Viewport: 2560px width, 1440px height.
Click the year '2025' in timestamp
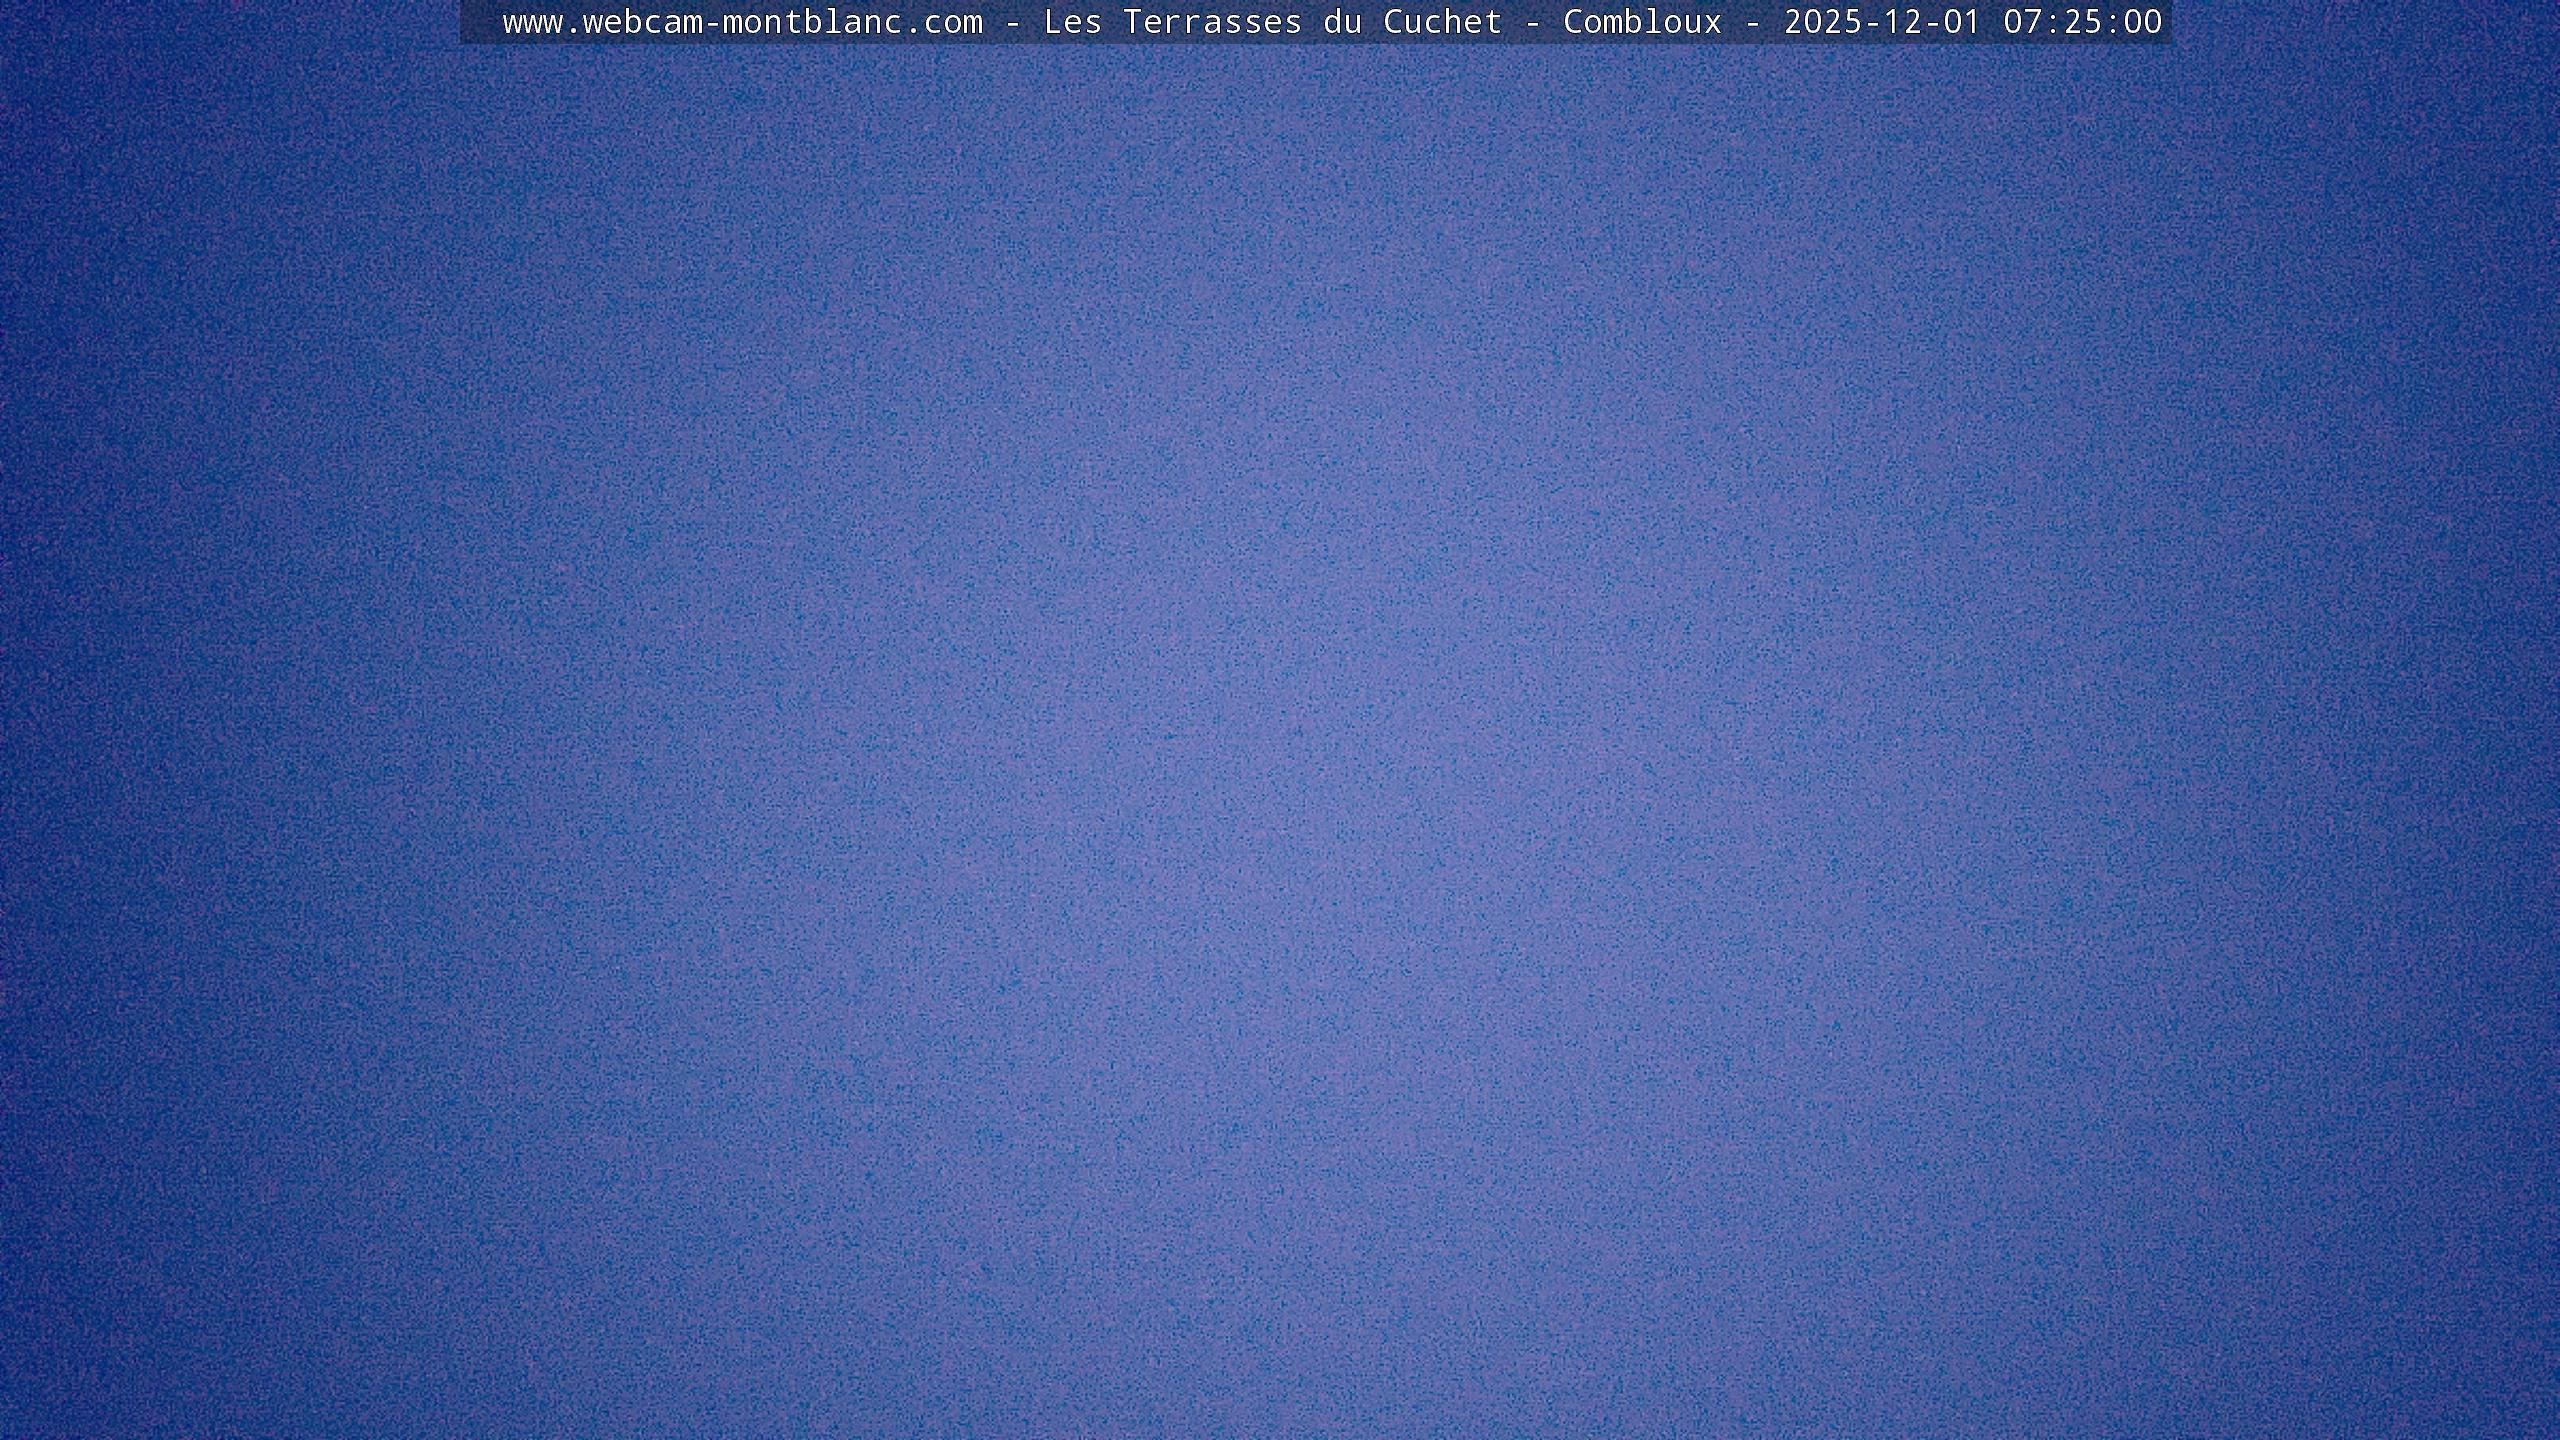(x=1822, y=22)
